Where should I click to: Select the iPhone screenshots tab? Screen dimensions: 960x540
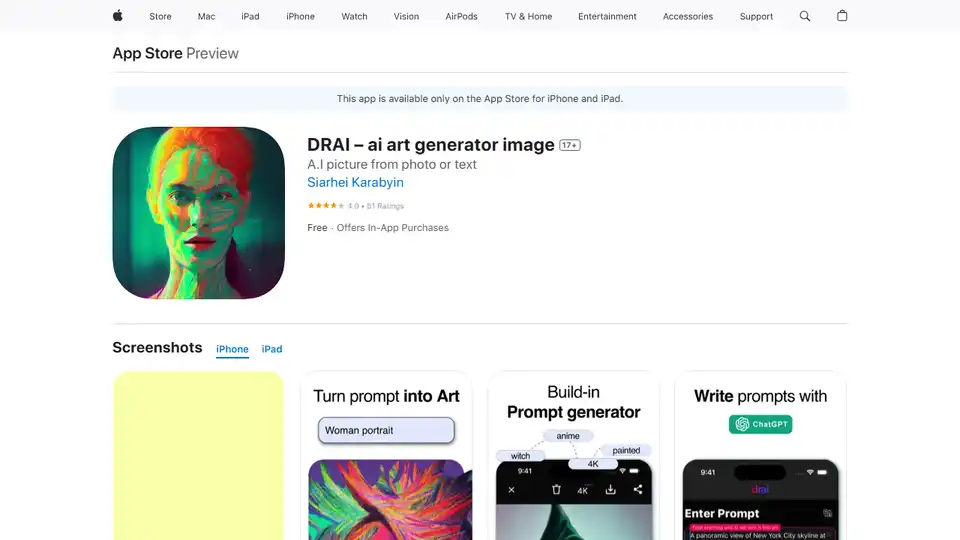232,349
